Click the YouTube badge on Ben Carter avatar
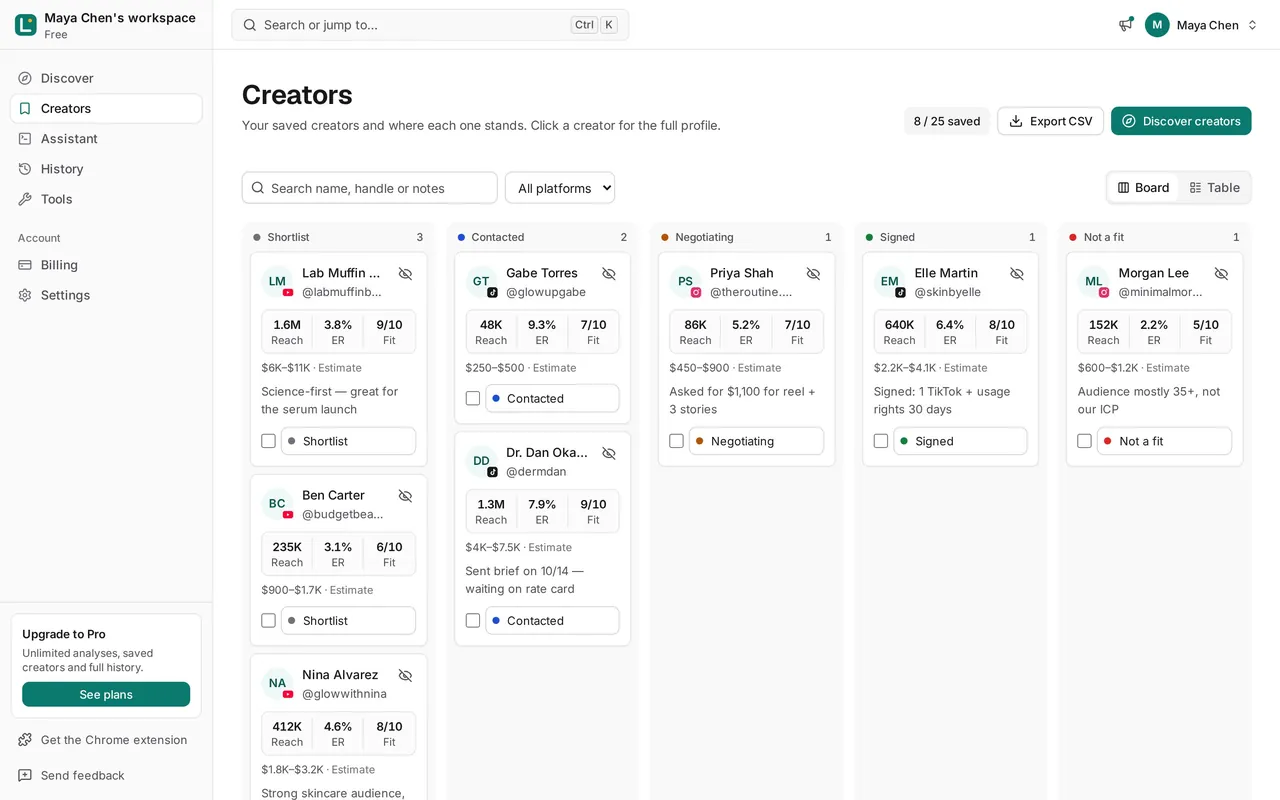 (288, 515)
